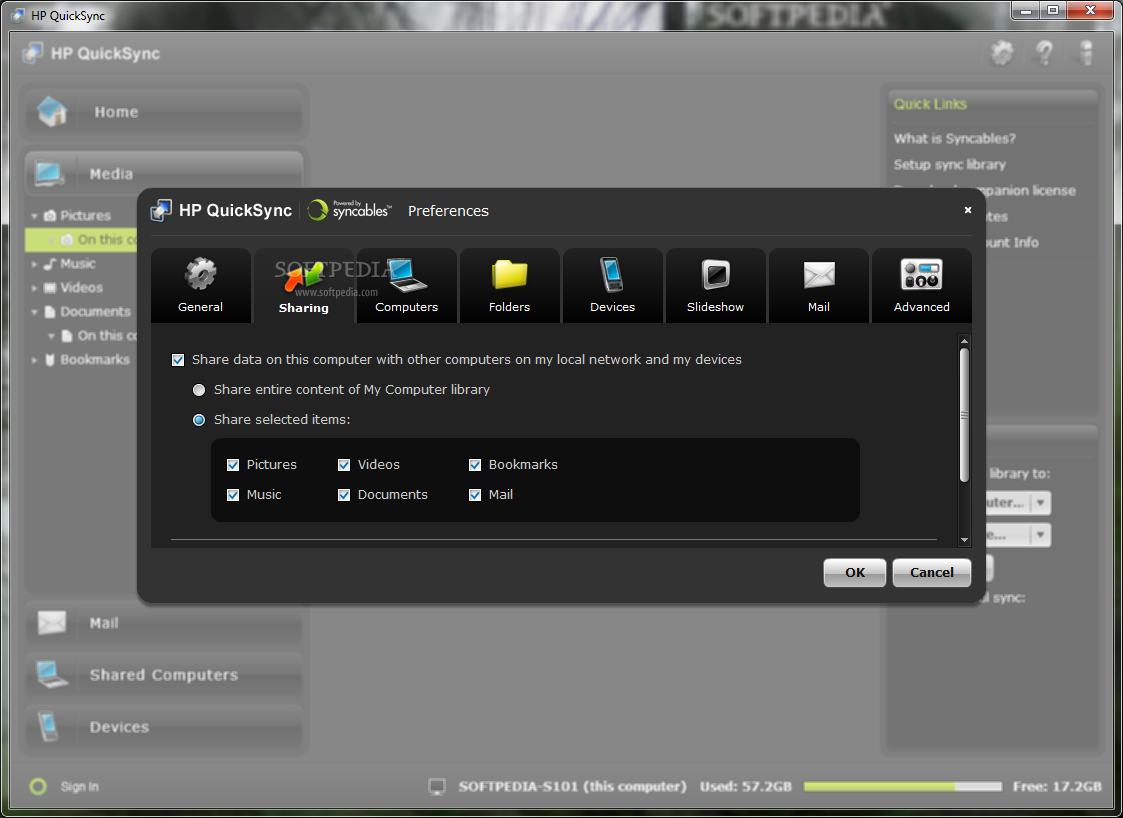This screenshot has height=818, width=1123.
Task: Open the Folders yellow folder icon
Action: (x=509, y=275)
